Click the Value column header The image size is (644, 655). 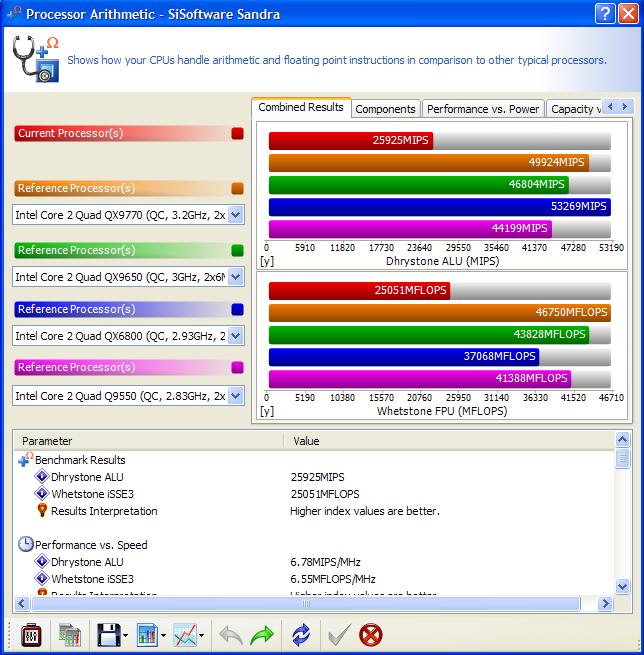click(x=449, y=441)
